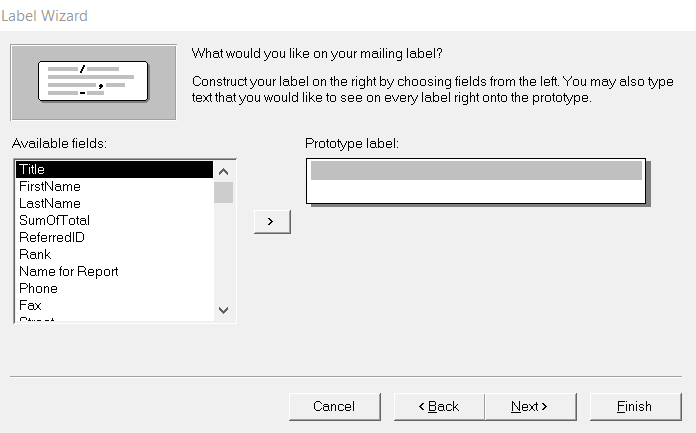Click Finish to complete the wizard
696x433 pixels.
click(x=634, y=406)
